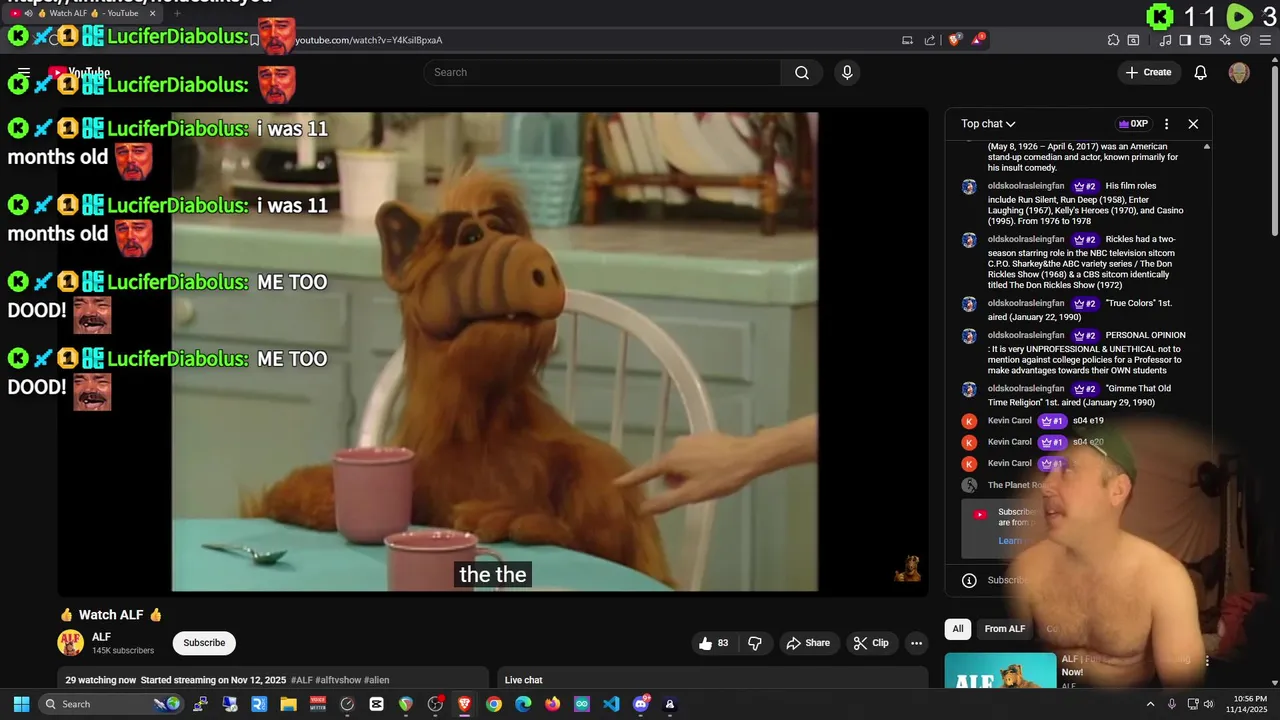Open File Explorer from the taskbar
Image resolution: width=1280 pixels, height=720 pixels.
pyautogui.click(x=288, y=704)
